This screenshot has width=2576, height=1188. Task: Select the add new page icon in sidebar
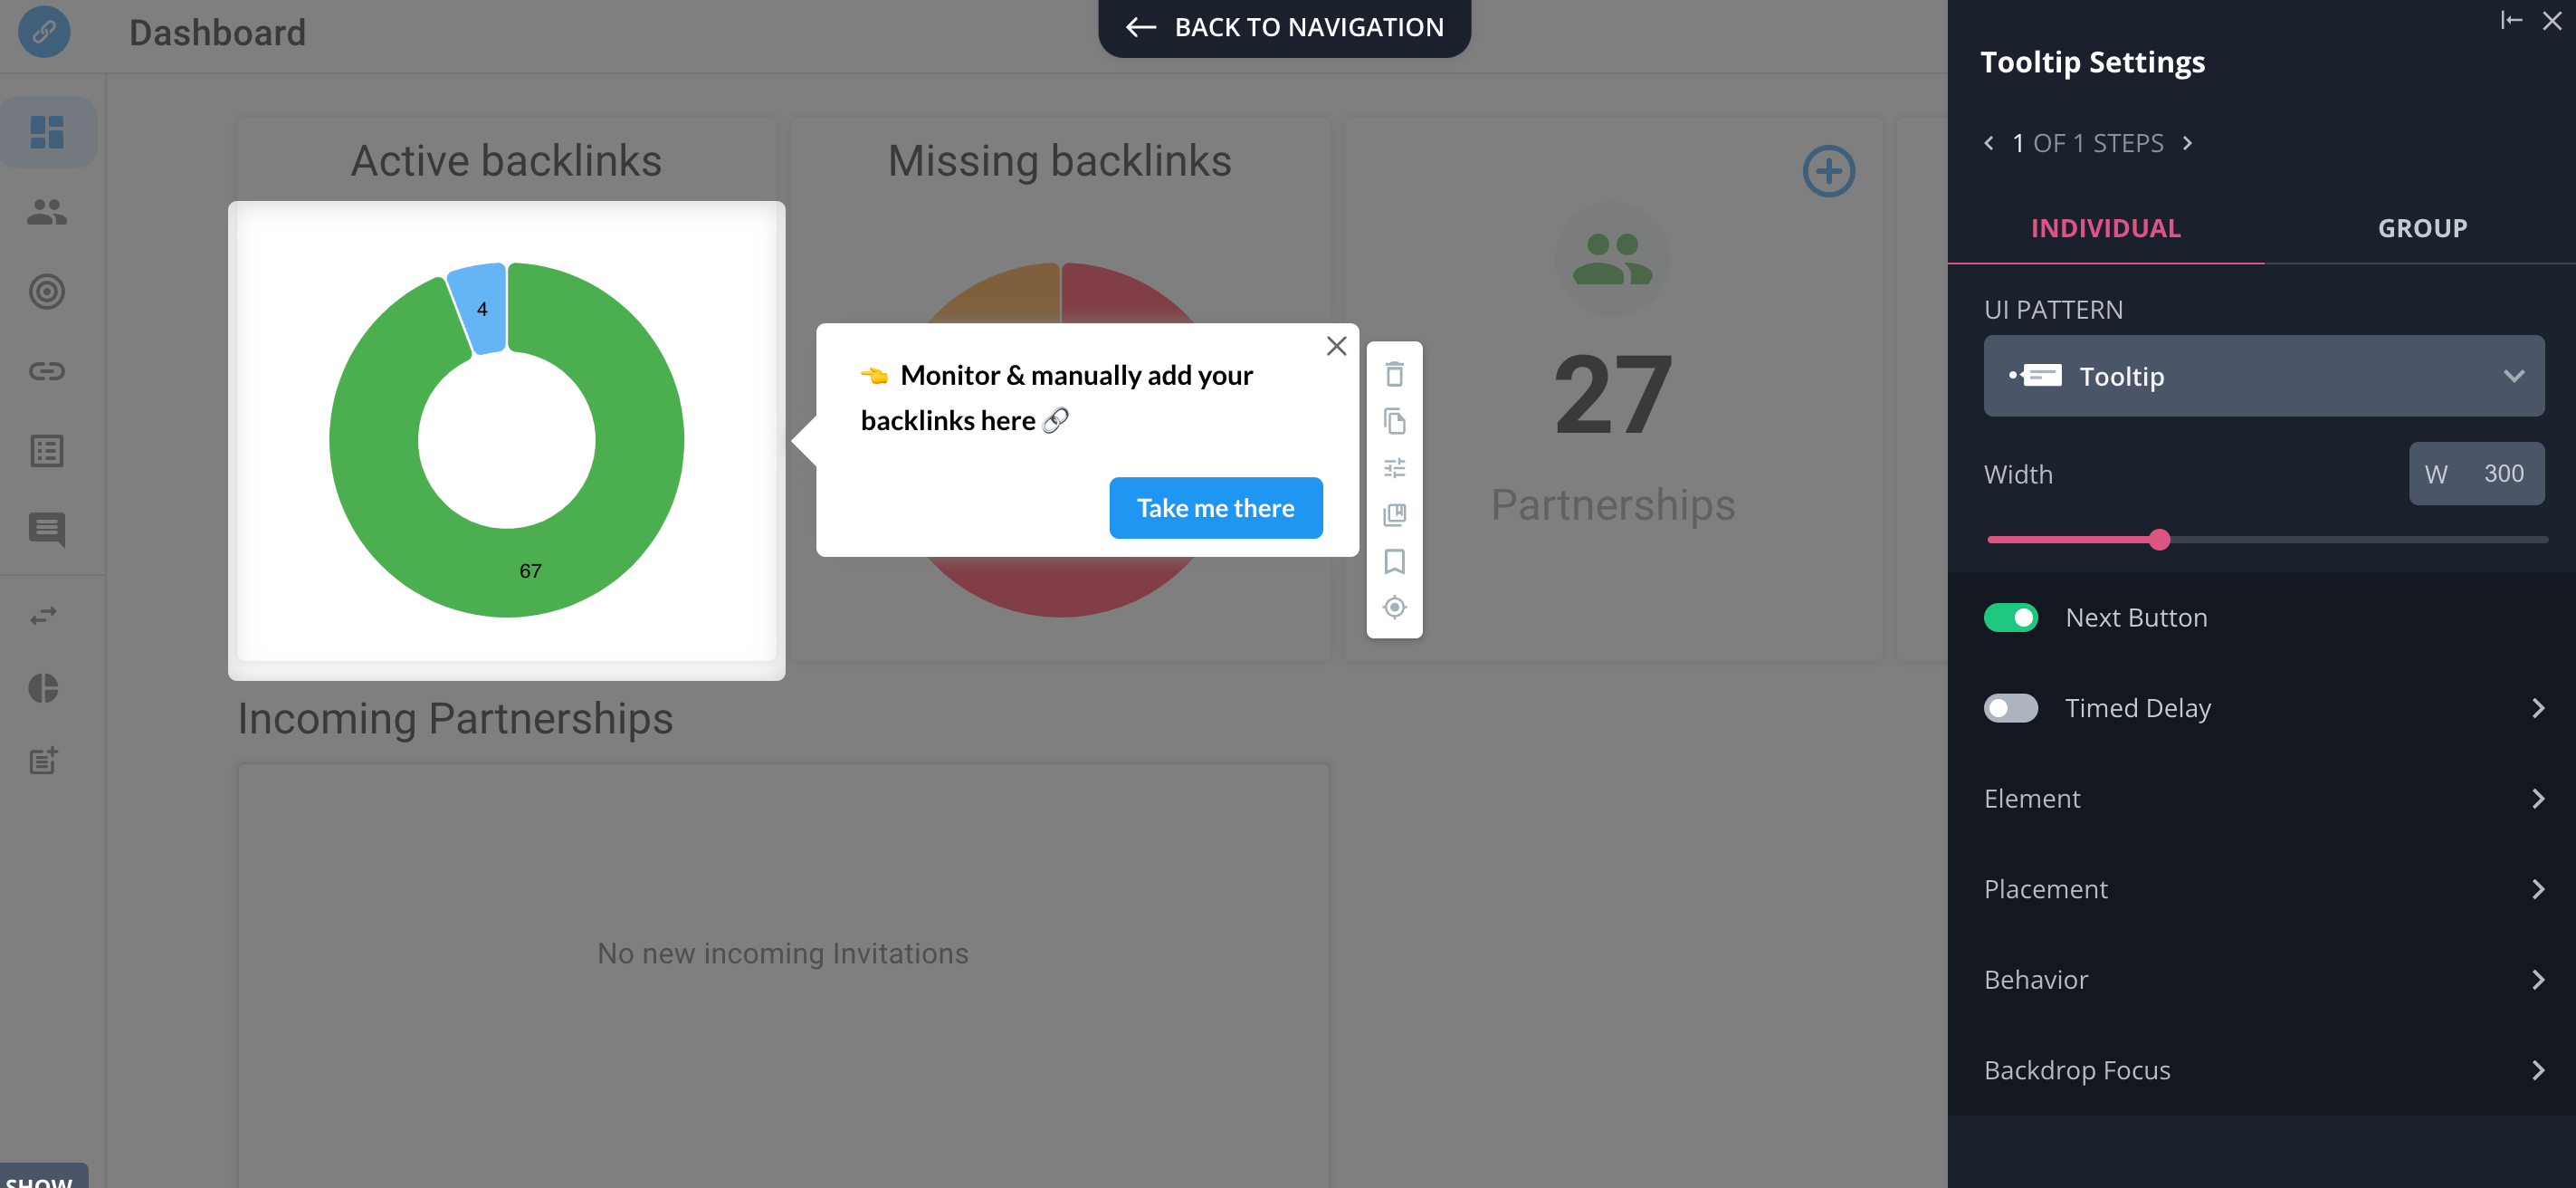(44, 761)
